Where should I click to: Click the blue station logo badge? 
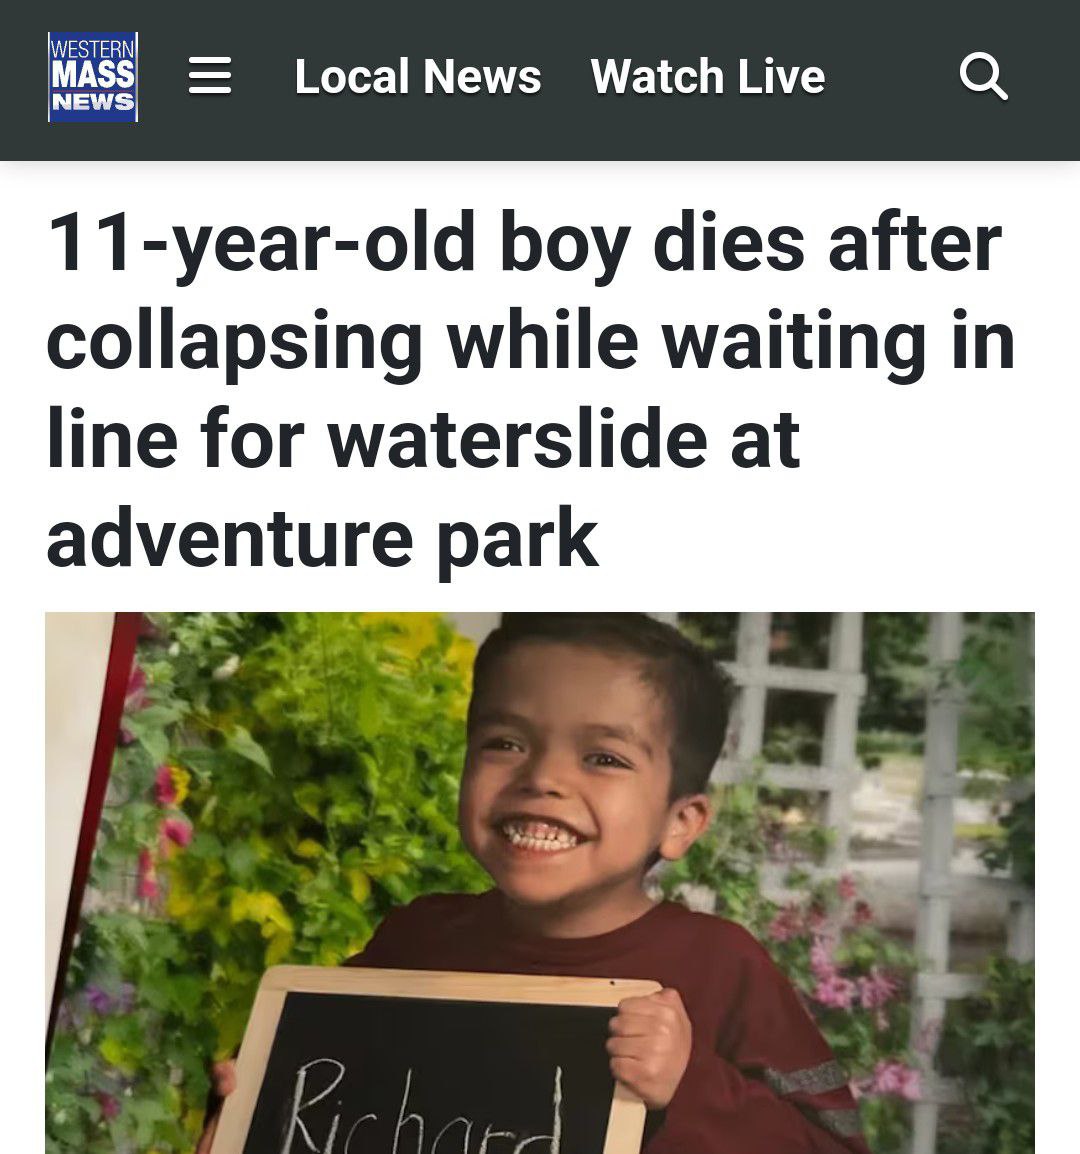coord(93,77)
